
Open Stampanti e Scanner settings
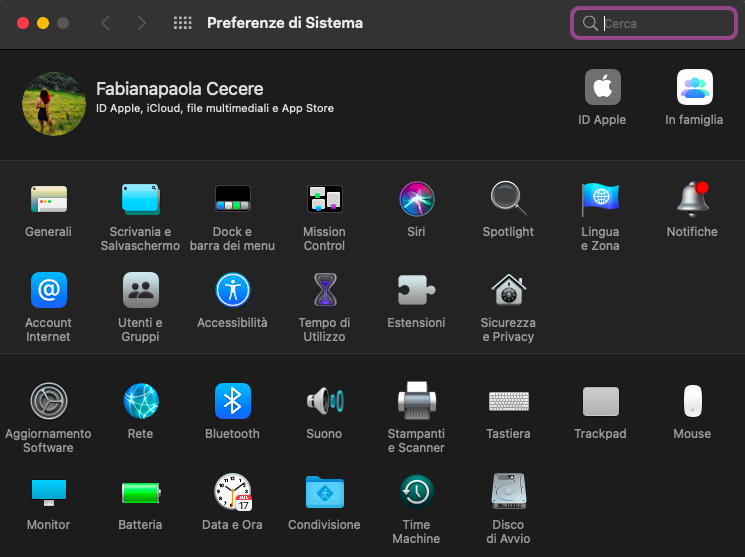416,402
